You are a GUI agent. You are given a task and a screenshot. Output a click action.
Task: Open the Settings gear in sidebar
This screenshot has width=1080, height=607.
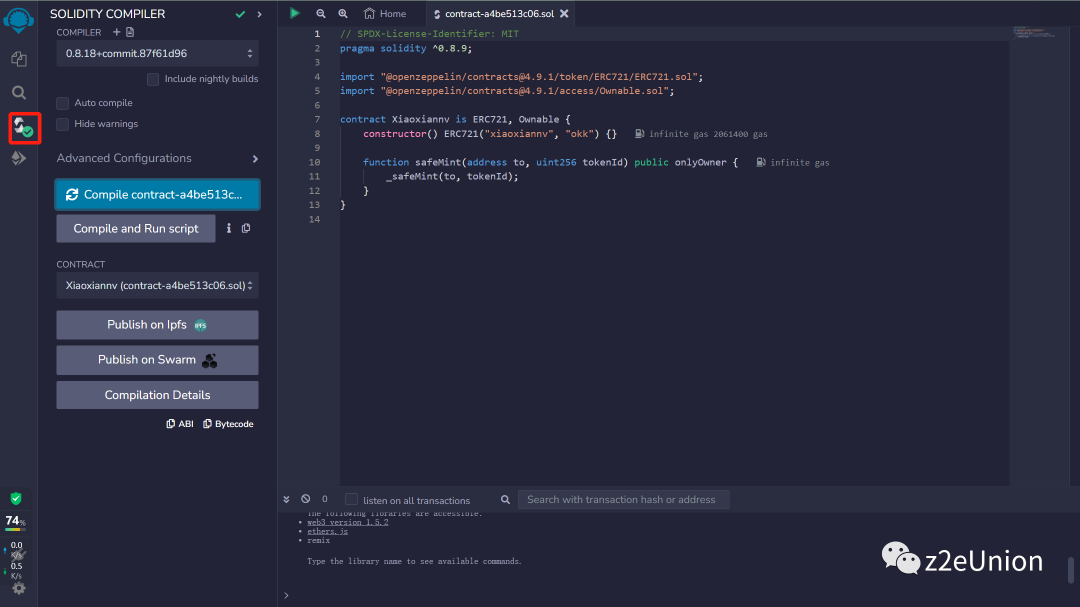pyautogui.click(x=18, y=588)
